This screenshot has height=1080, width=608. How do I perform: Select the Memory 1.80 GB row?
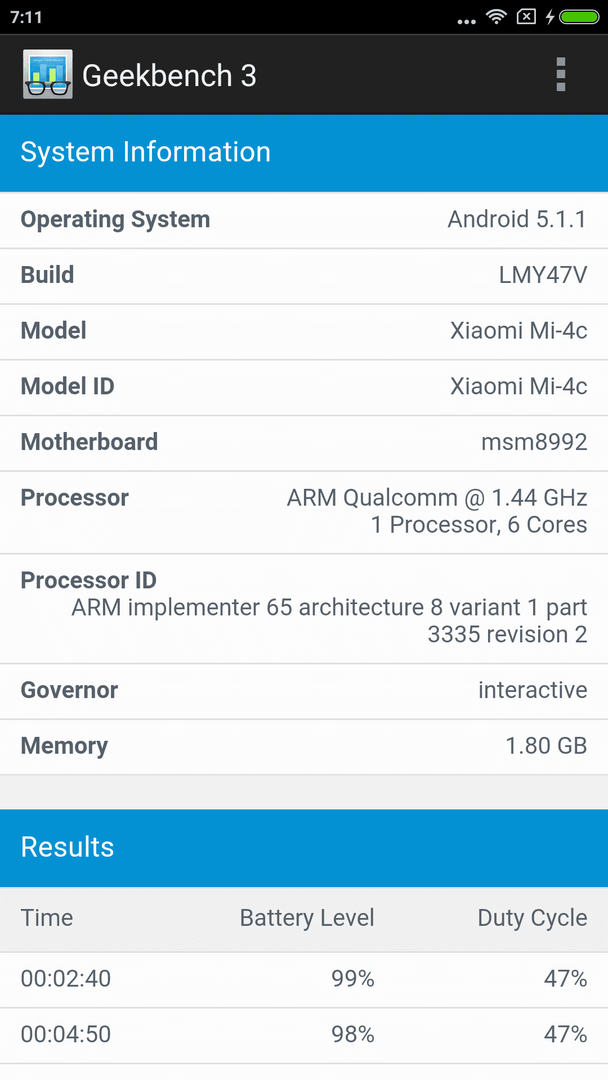(x=304, y=747)
